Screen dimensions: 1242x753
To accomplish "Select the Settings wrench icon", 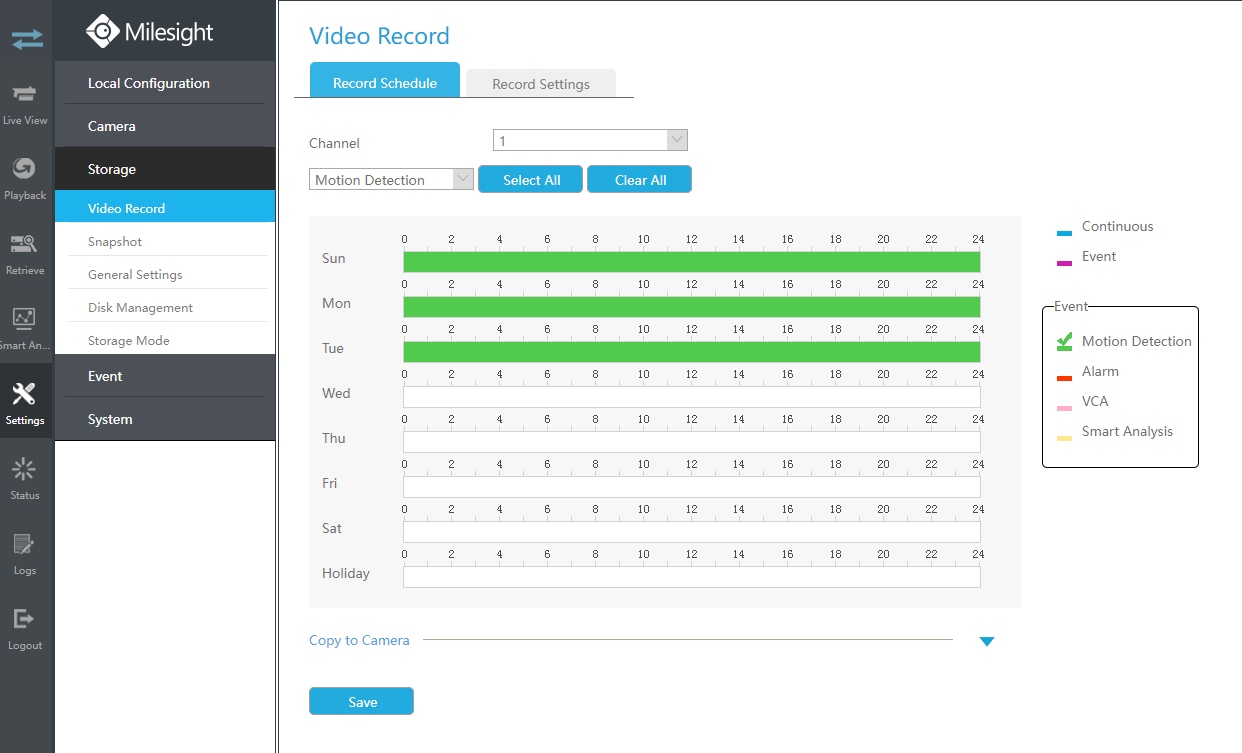I will (x=25, y=394).
